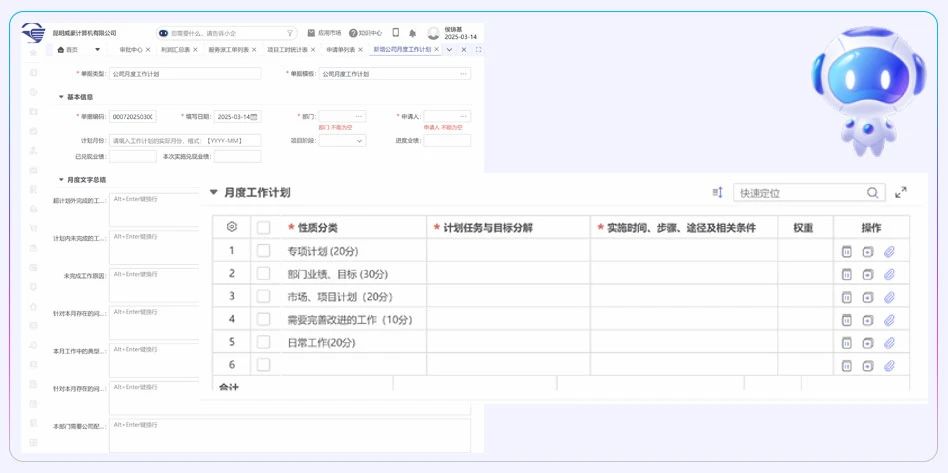Image resolution: width=948 pixels, height=473 pixels.
Task: Open notifications bell icon
Action: 412,33
